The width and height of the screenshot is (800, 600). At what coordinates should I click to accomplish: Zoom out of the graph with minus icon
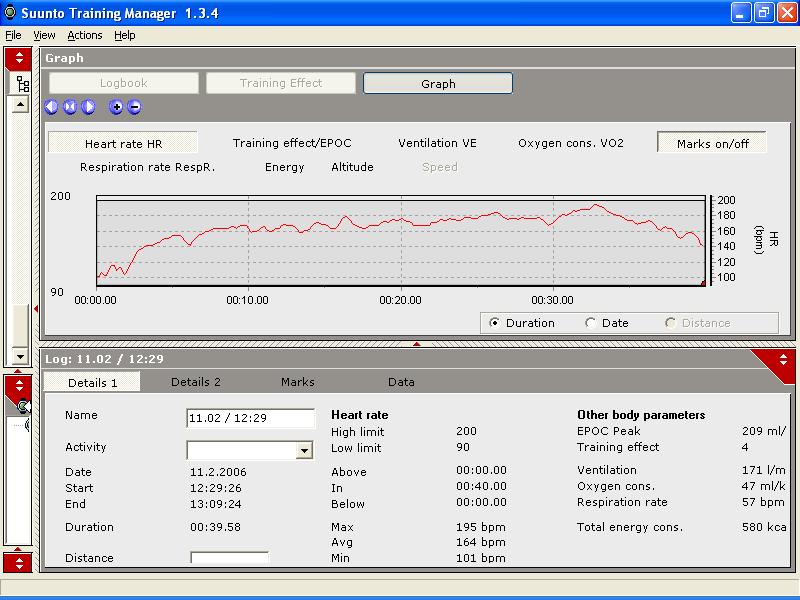(x=134, y=107)
